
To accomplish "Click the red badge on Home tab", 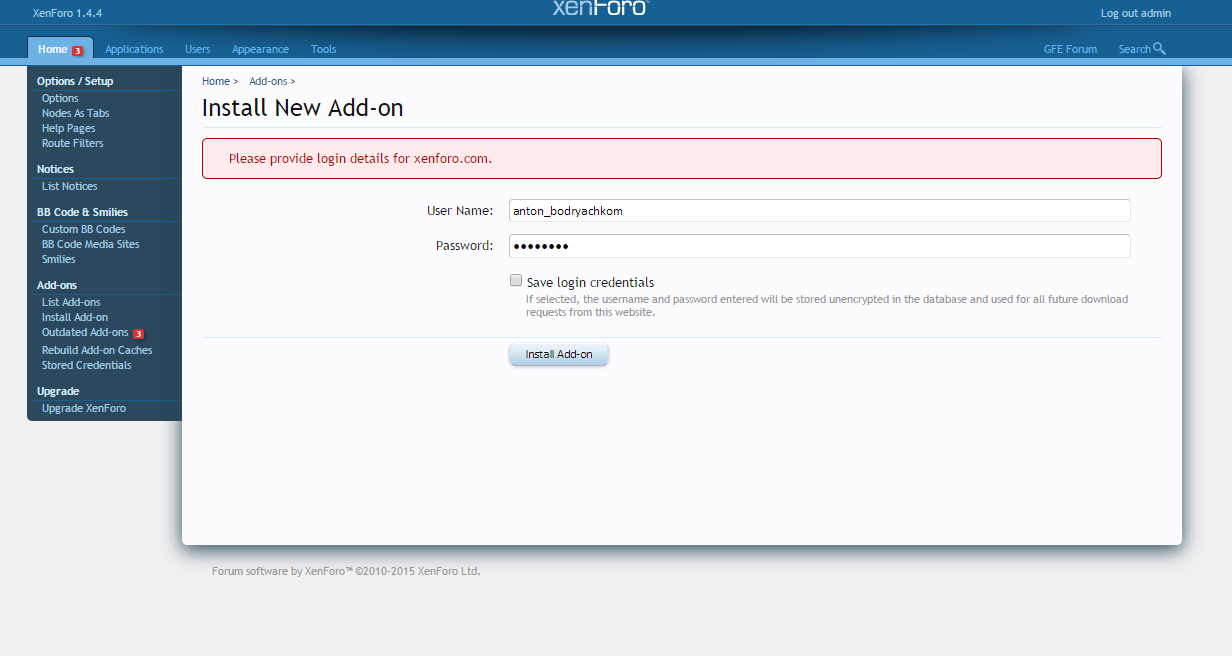I will click(77, 50).
